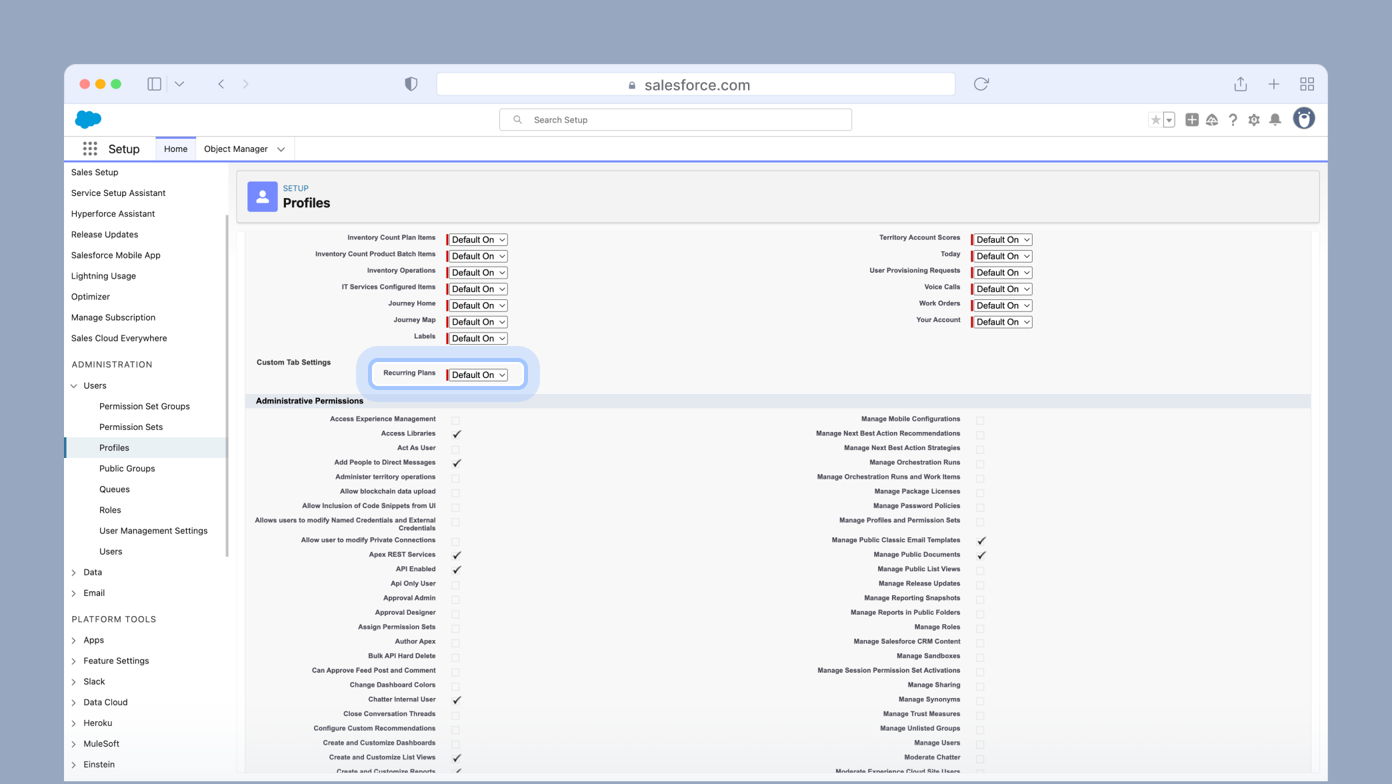The height and width of the screenshot is (784, 1392).
Task: Expand the Data section in the sidebar
Action: tap(74, 572)
